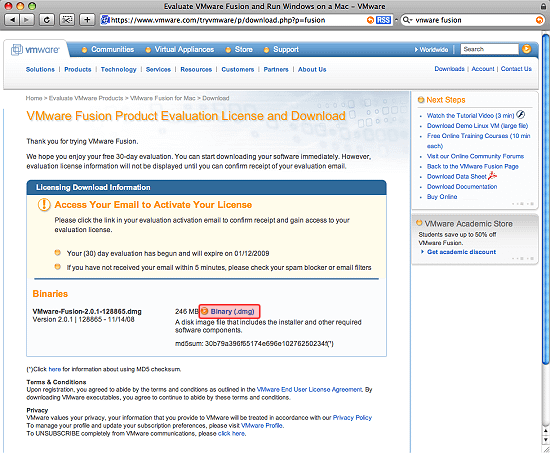Image resolution: width=550 pixels, height=453 pixels.
Task: Click the VMware site Search field
Action: point(490,49)
